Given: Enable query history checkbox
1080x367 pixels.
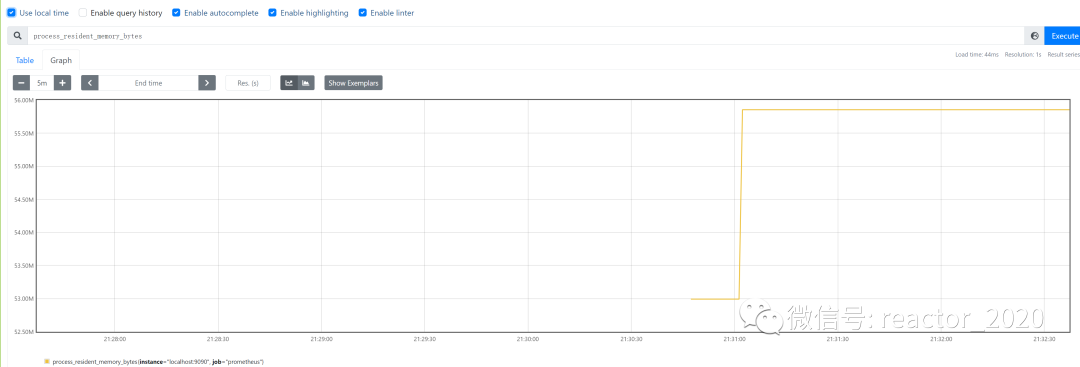Looking at the screenshot, I should click(x=83, y=12).
